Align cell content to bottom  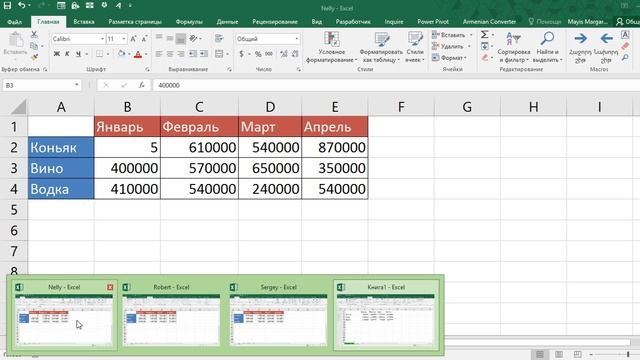tap(180, 38)
